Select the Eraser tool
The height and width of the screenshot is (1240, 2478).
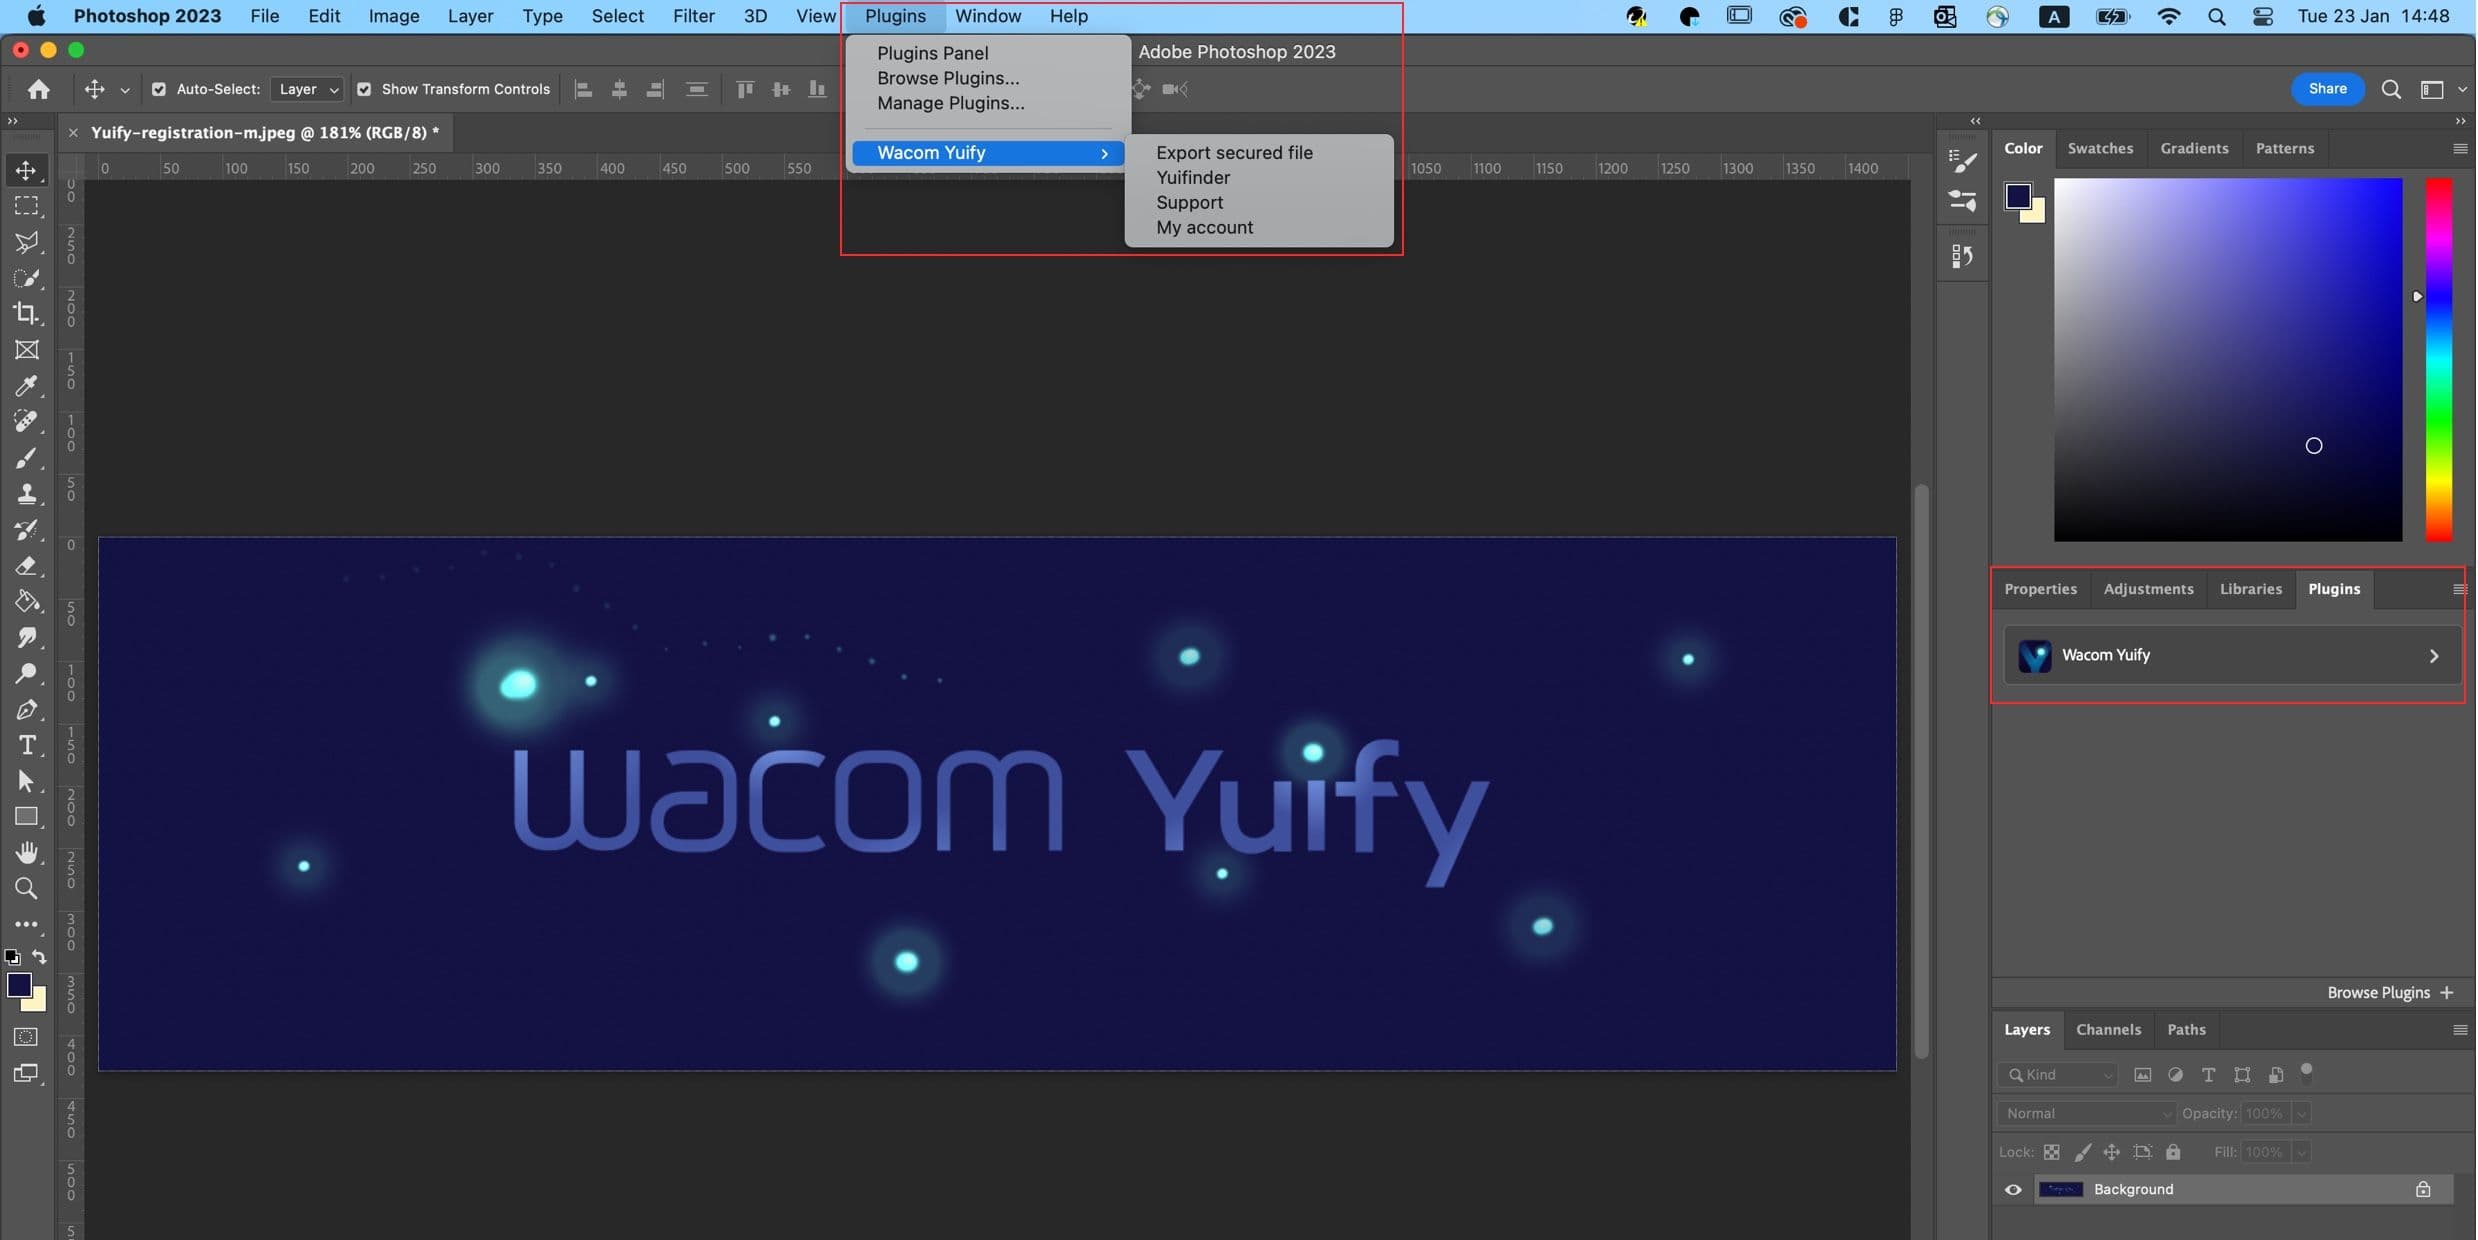coord(27,566)
